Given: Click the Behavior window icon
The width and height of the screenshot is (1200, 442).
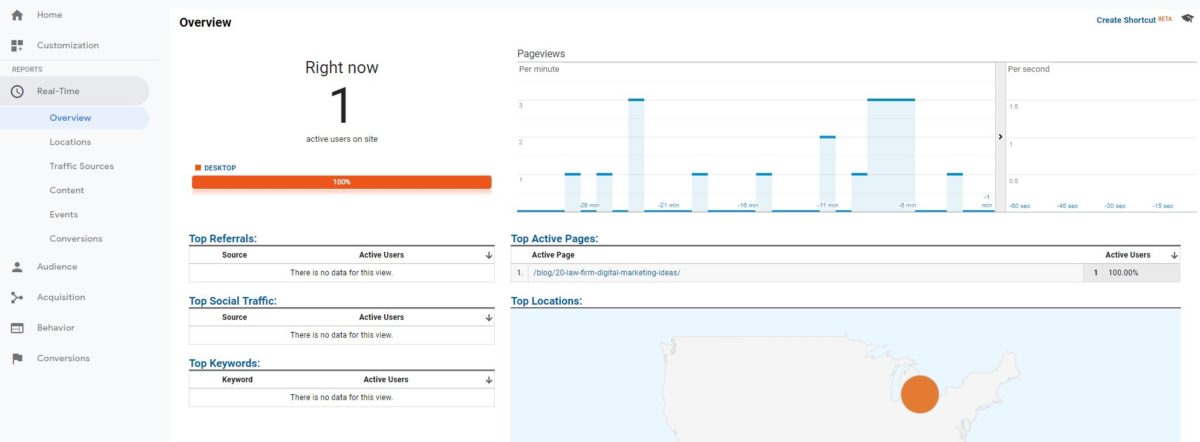Looking at the screenshot, I should 17,328.
